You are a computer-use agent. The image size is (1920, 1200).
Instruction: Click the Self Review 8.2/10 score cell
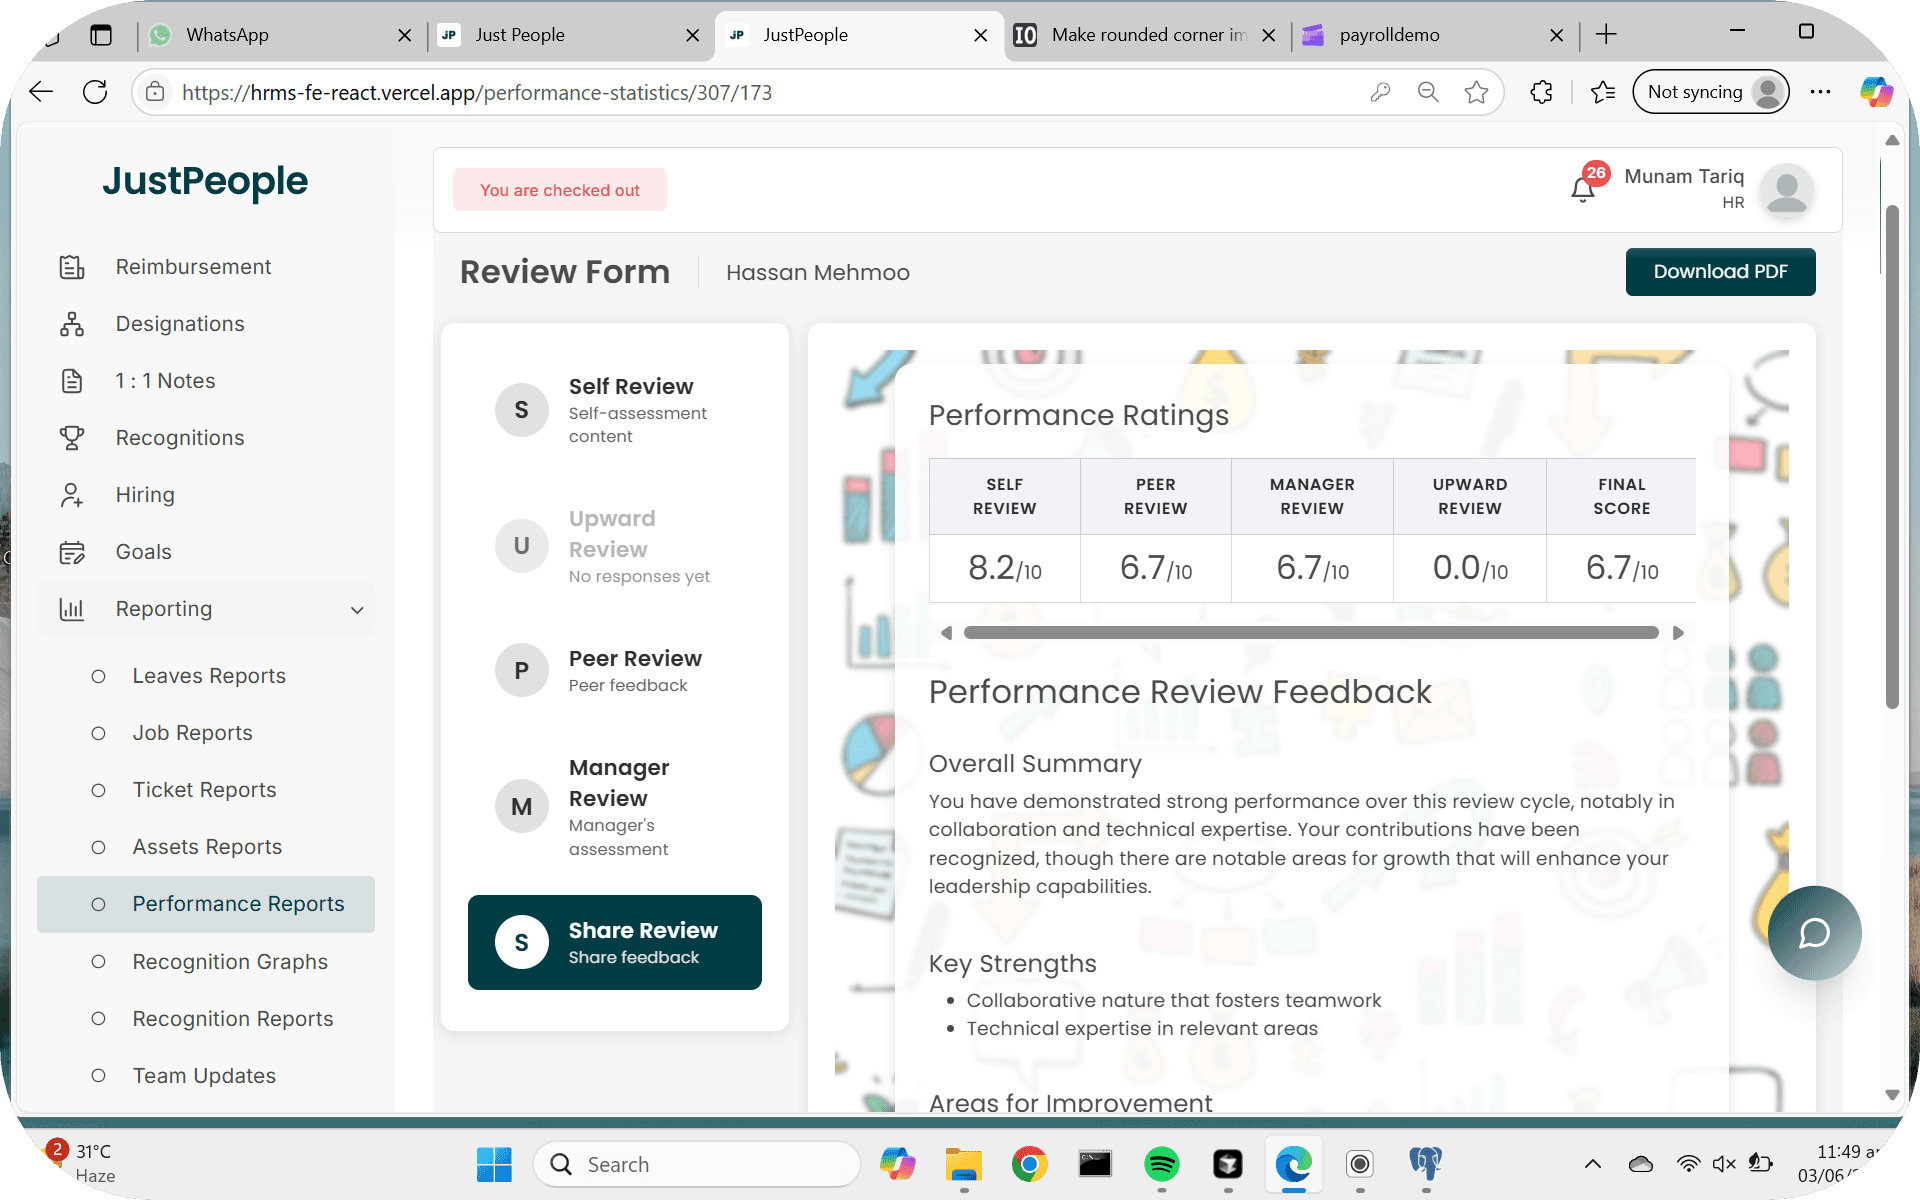(x=1004, y=568)
